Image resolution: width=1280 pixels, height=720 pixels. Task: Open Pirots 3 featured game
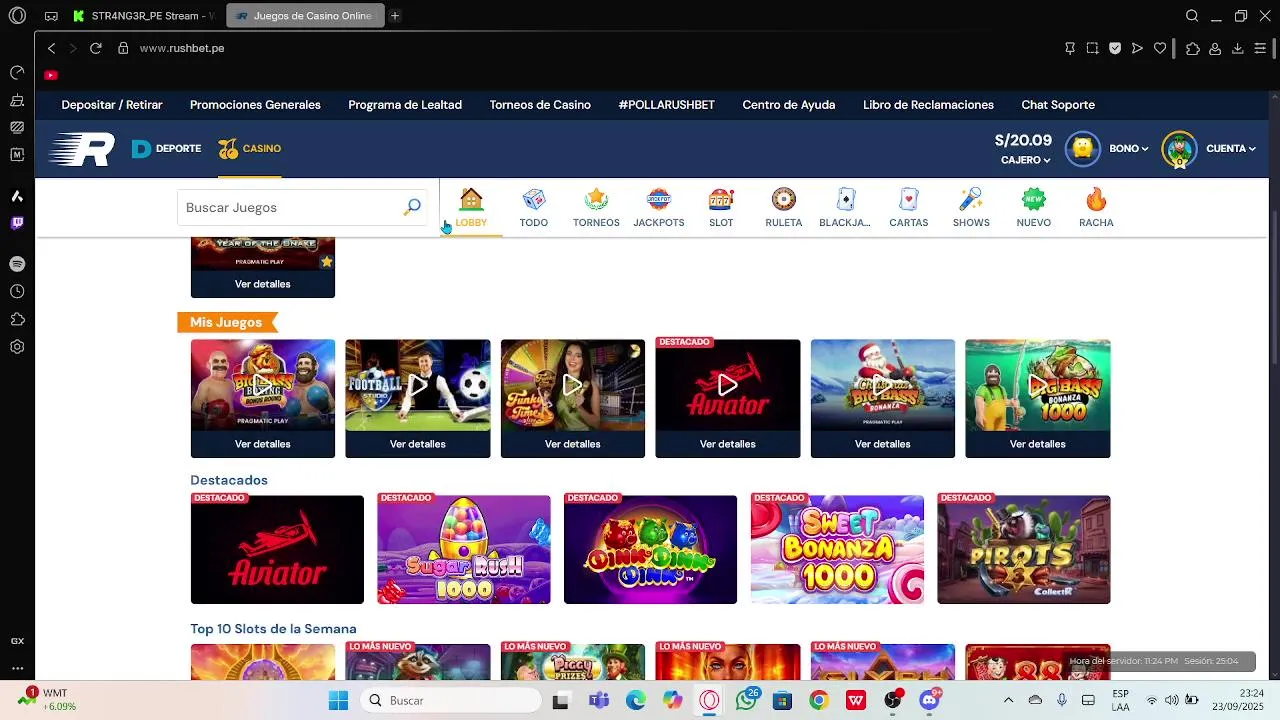coord(1024,550)
